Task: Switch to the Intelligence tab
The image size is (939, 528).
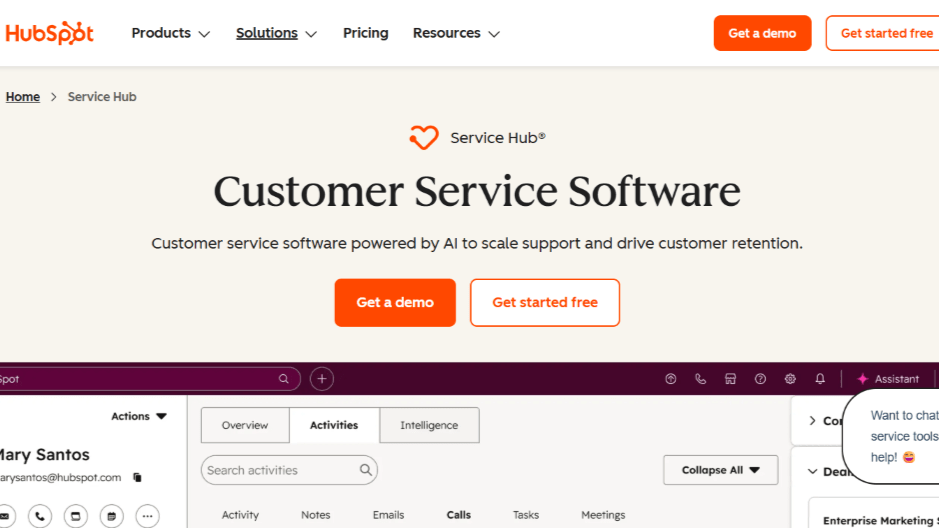Action: pos(429,425)
